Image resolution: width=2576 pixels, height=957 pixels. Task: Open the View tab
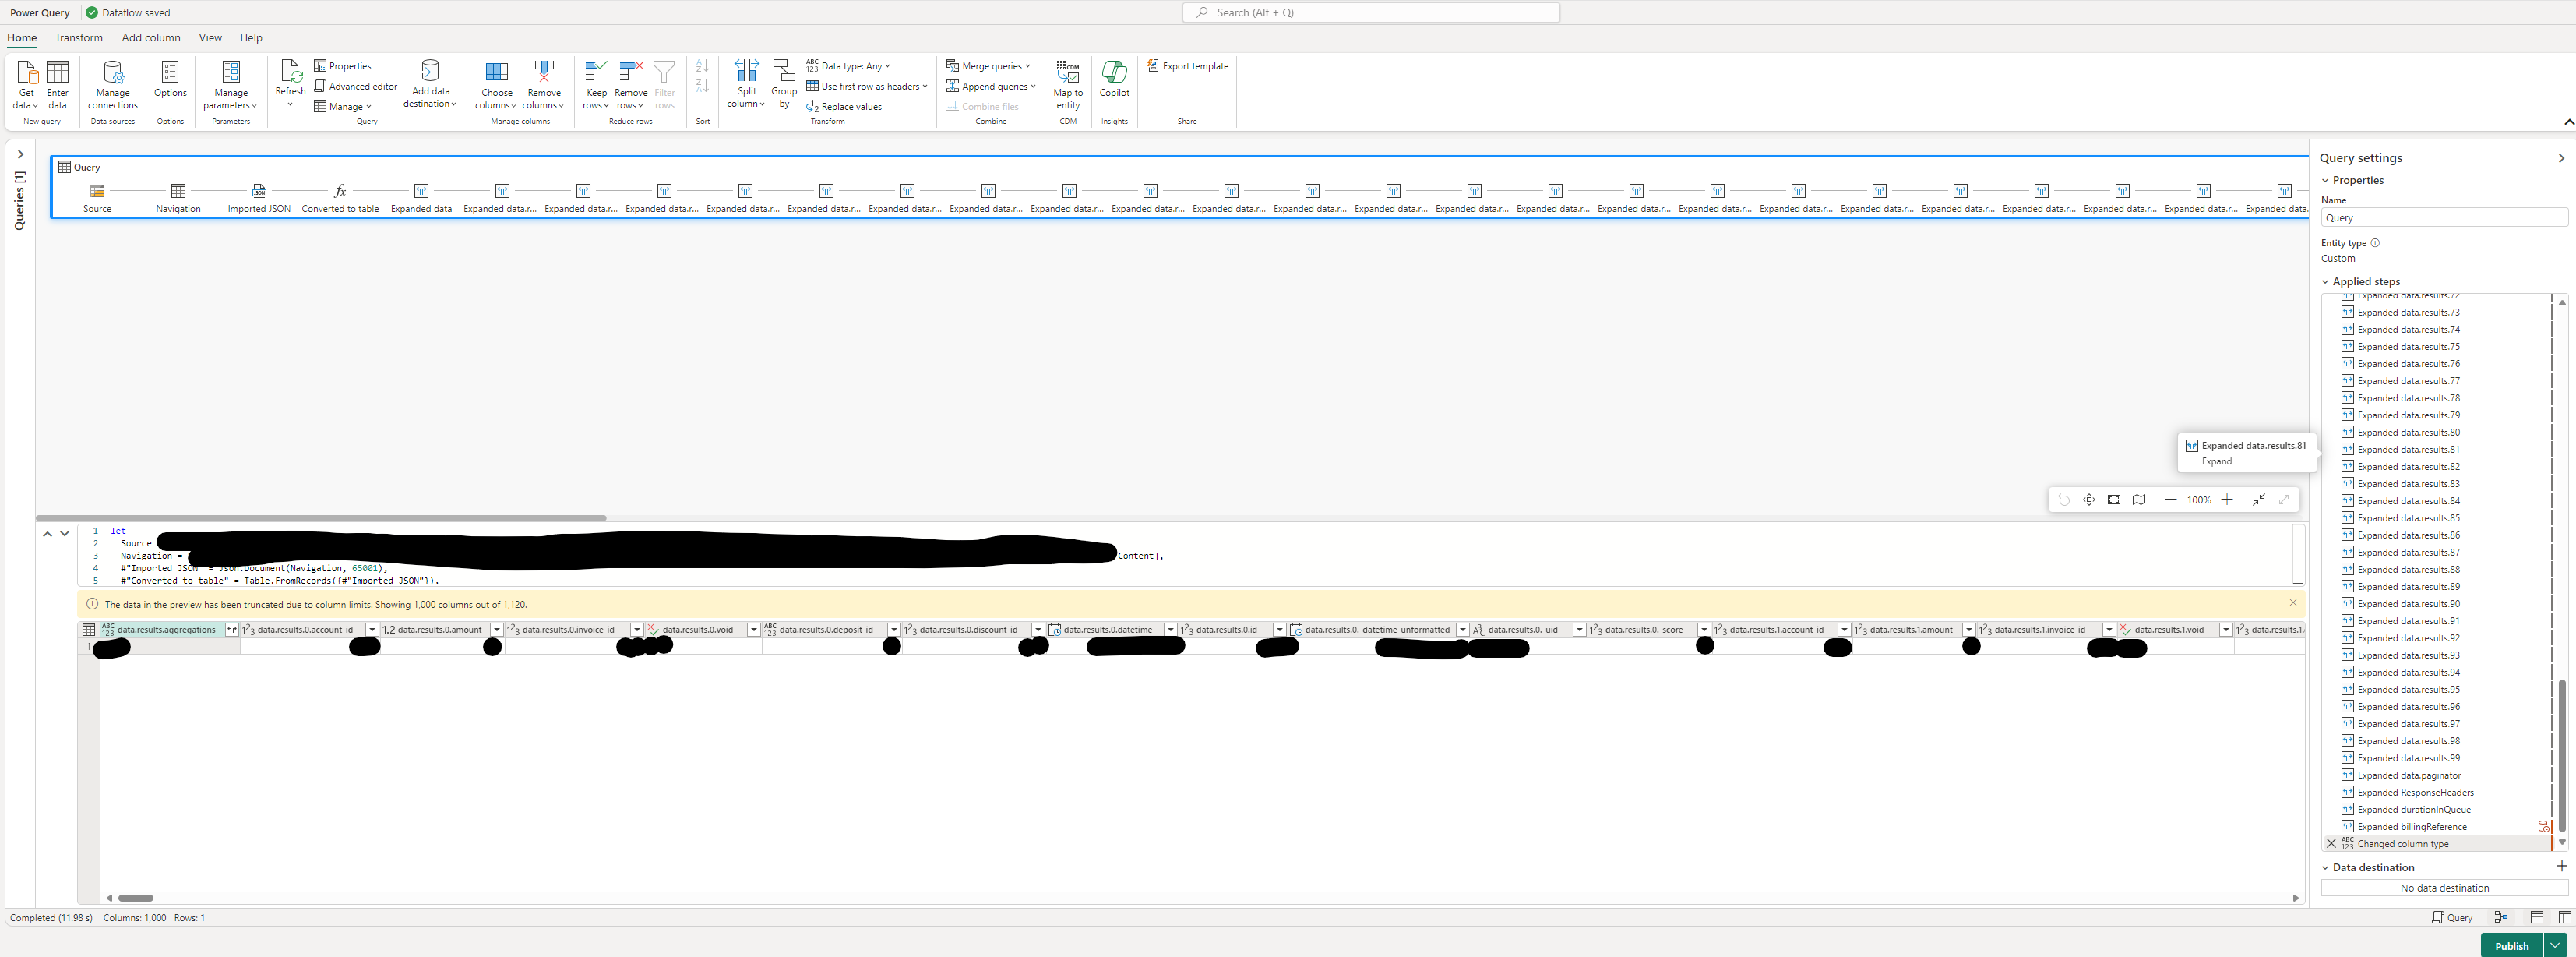(210, 38)
